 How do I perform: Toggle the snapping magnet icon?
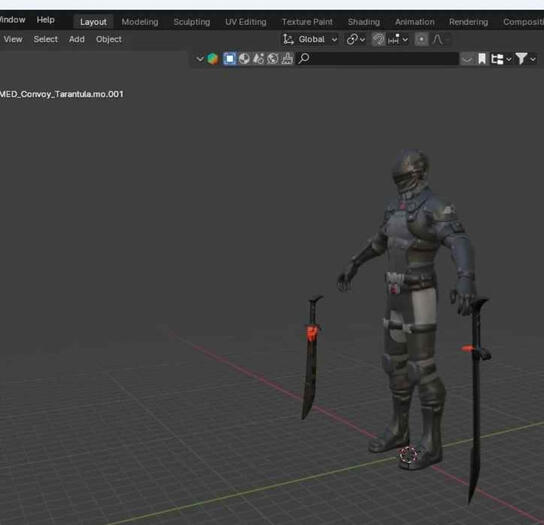tap(378, 39)
